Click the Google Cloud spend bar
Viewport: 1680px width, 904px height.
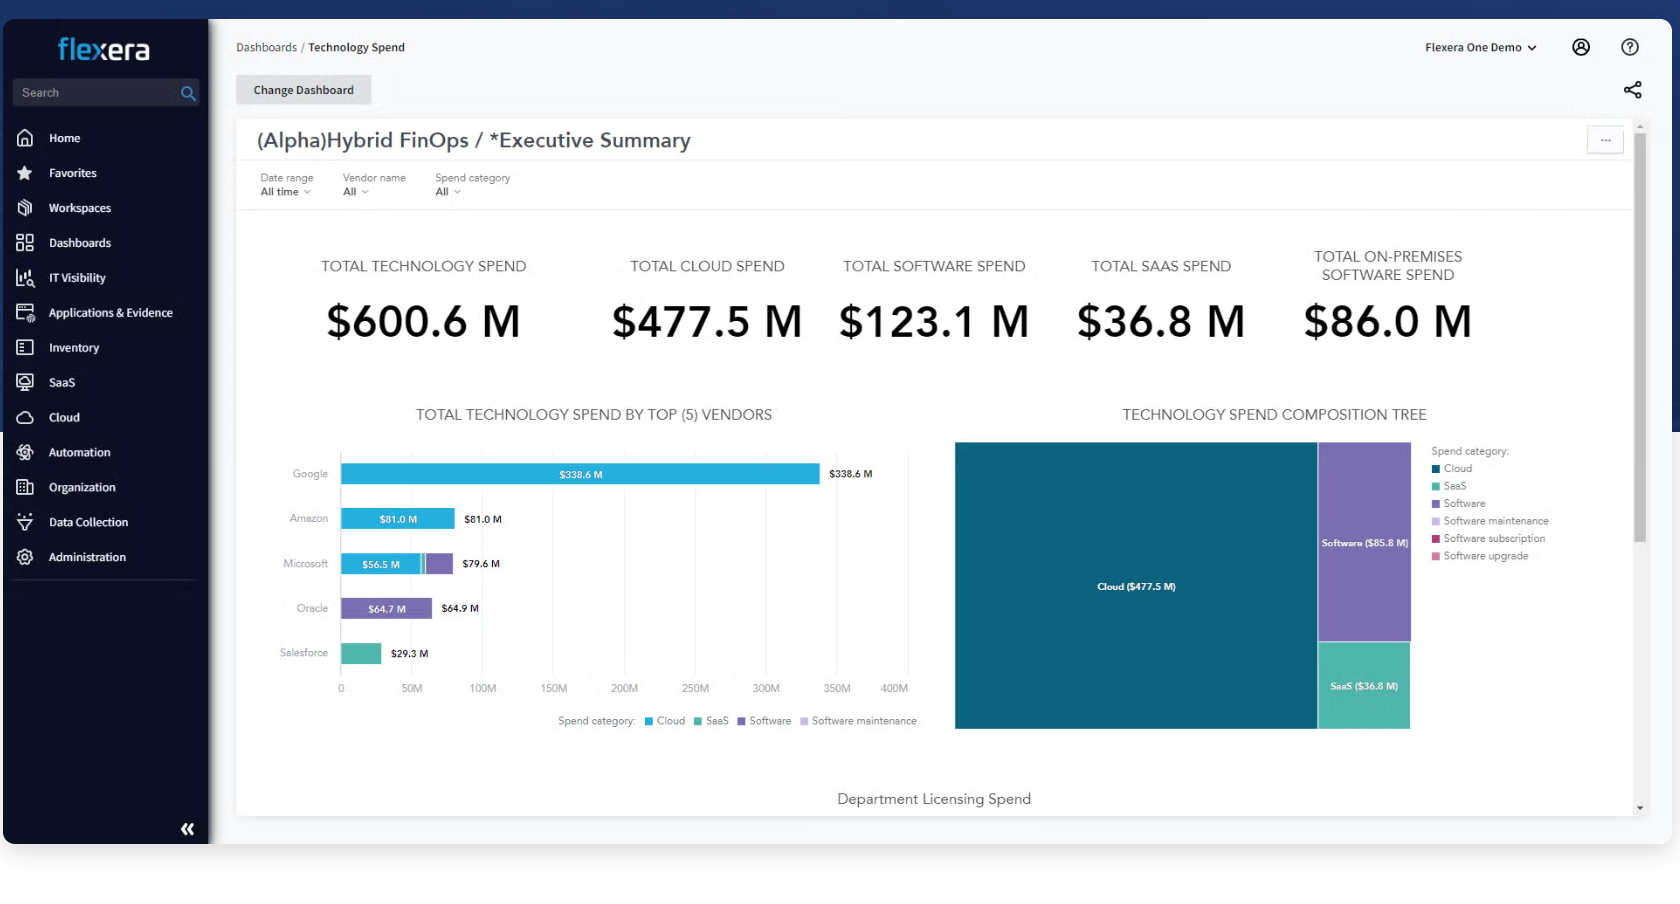pyautogui.click(x=580, y=474)
